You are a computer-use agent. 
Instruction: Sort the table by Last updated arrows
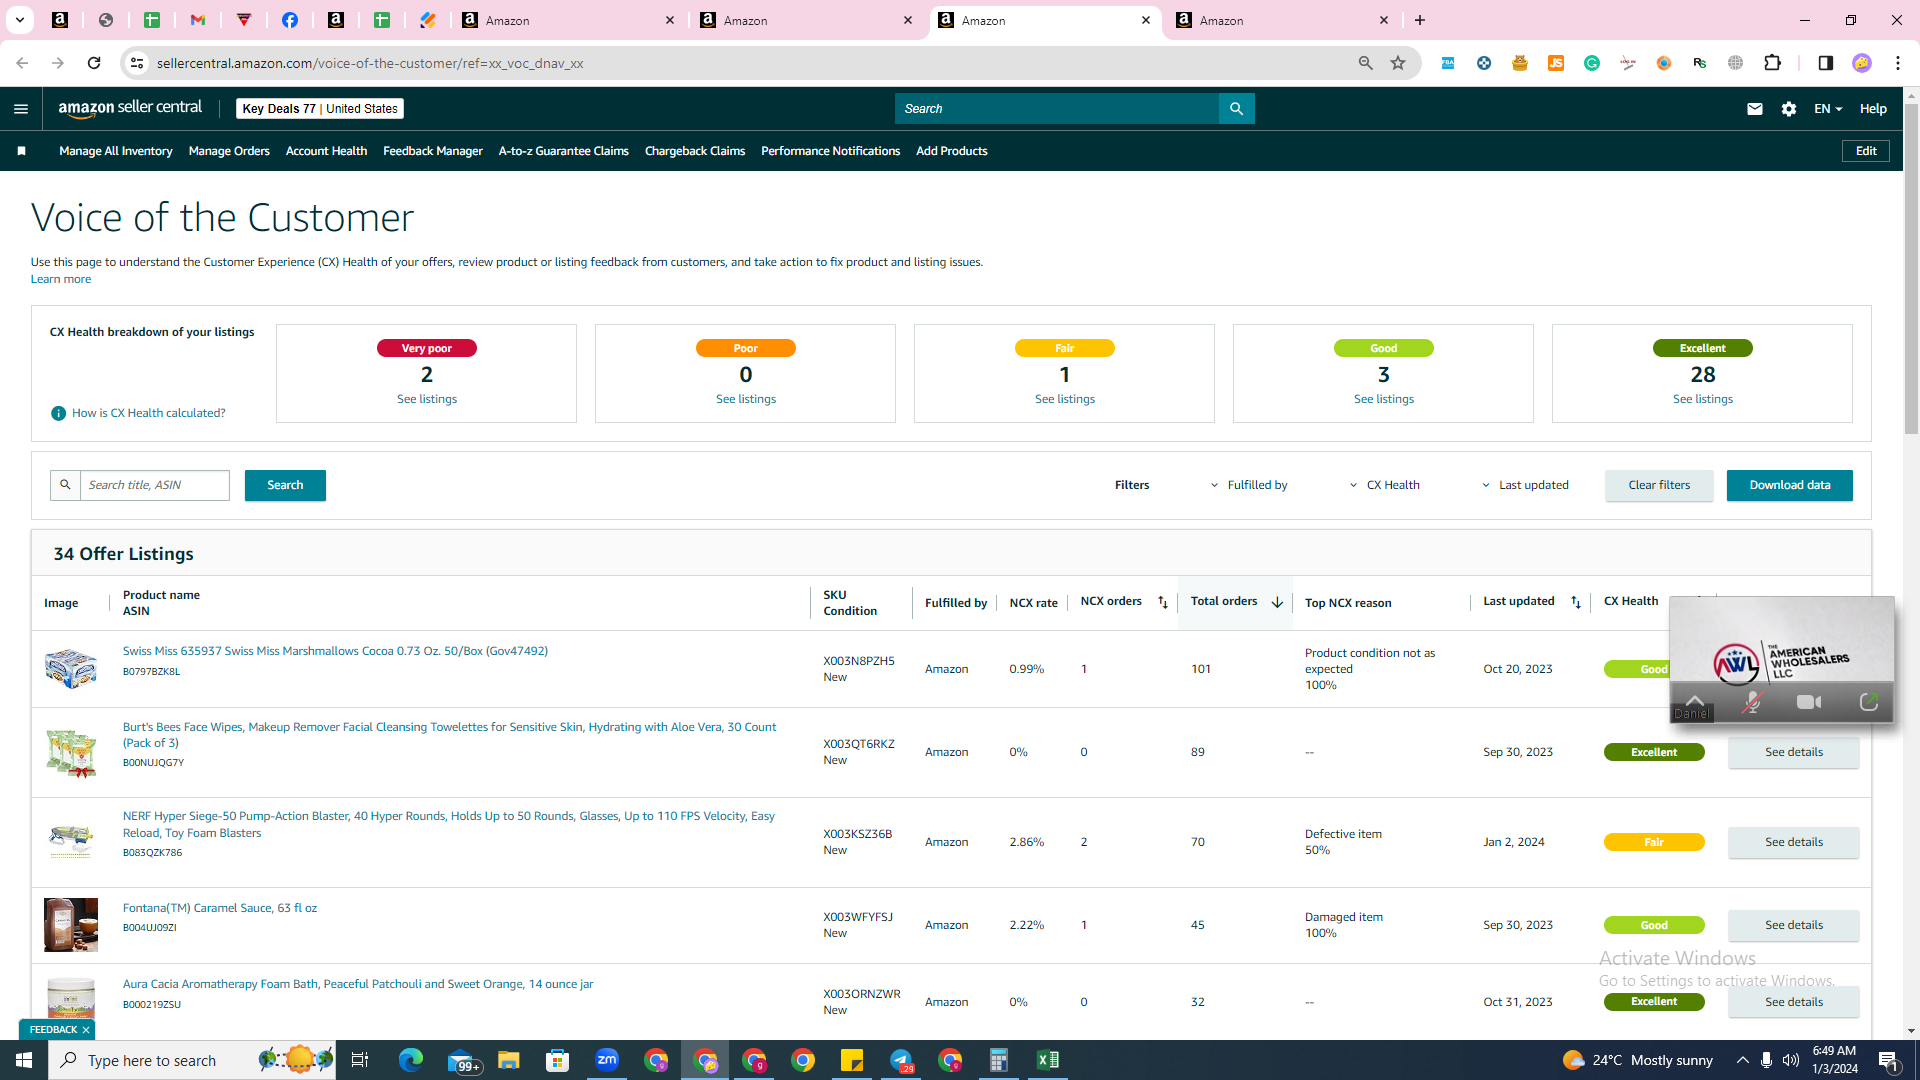tap(1576, 602)
